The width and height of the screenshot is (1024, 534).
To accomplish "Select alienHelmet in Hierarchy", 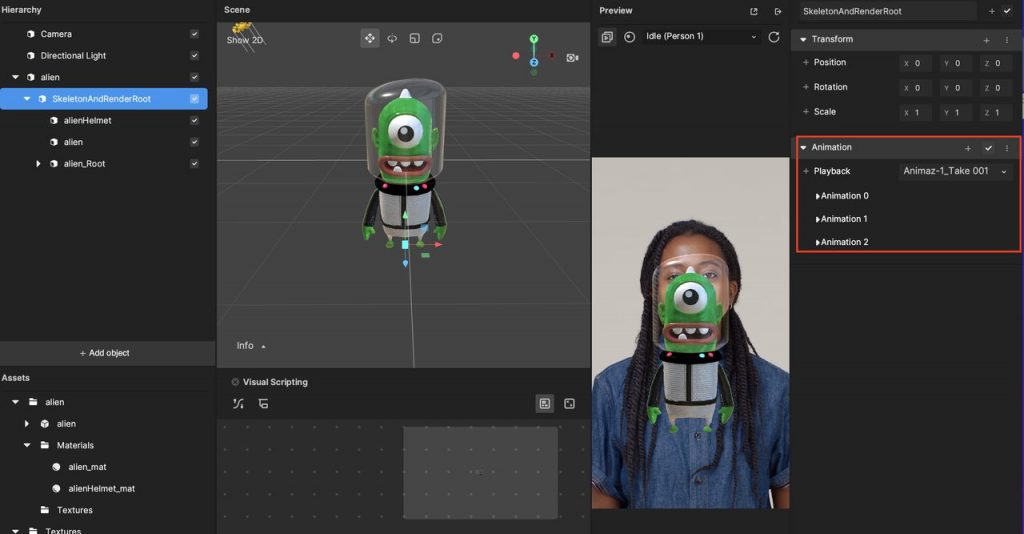I will [x=88, y=120].
